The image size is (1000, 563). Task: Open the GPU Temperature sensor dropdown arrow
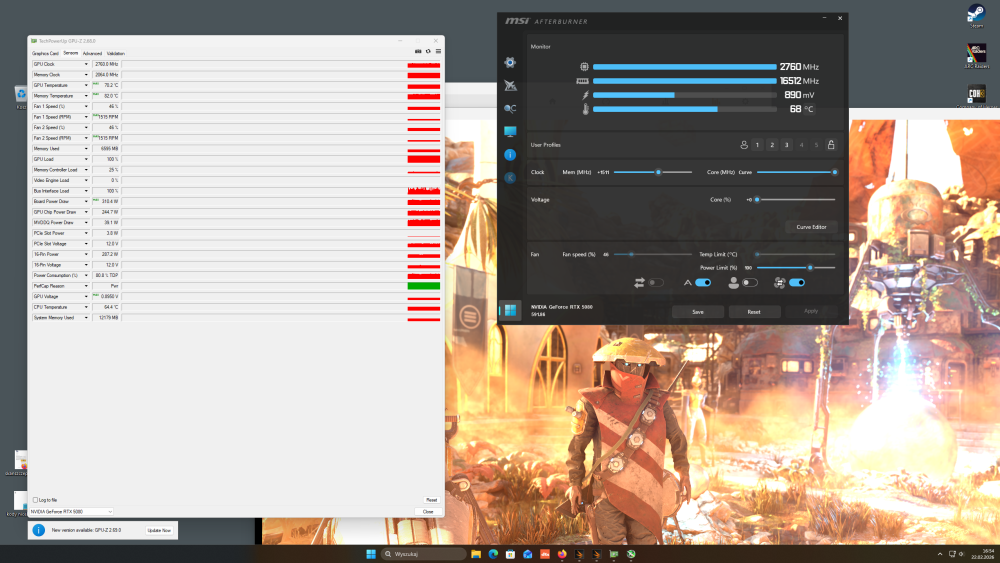pyautogui.click(x=86, y=85)
